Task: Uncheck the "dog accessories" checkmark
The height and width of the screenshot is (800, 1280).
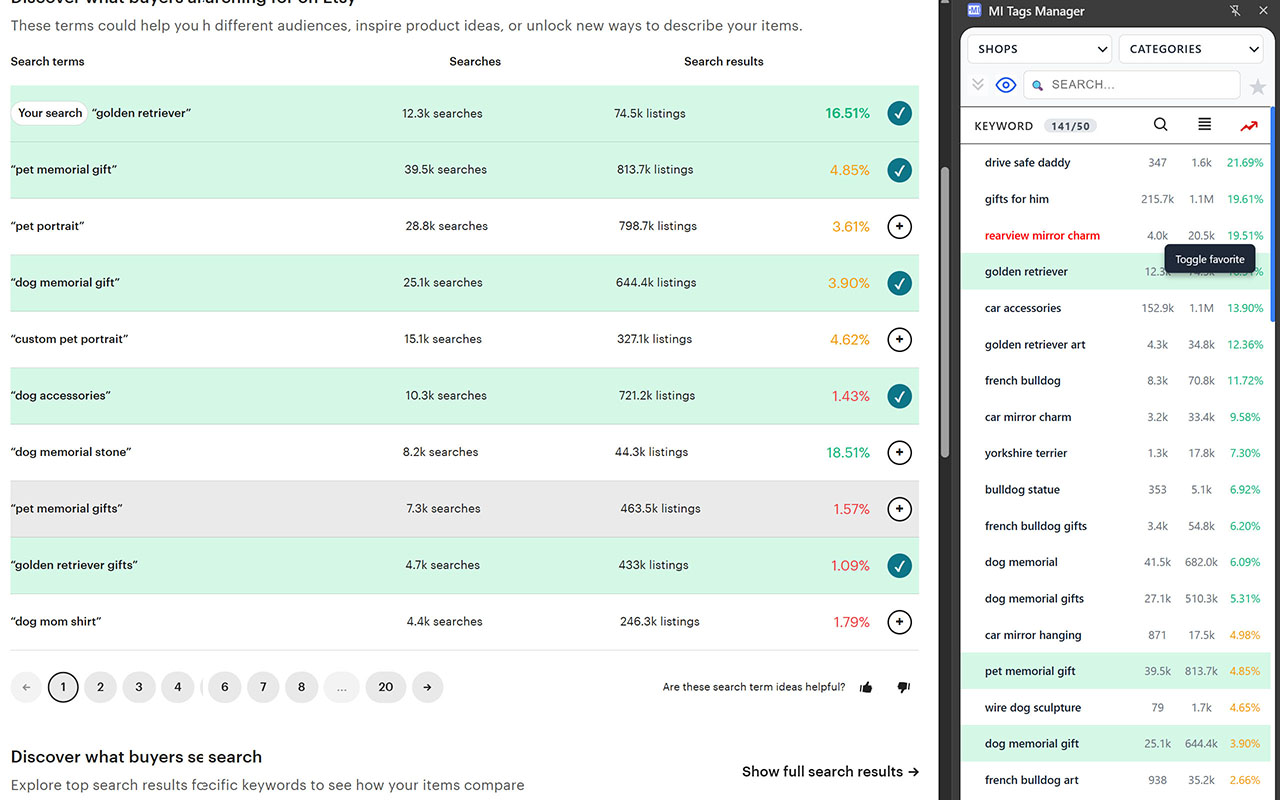Action: (x=899, y=396)
